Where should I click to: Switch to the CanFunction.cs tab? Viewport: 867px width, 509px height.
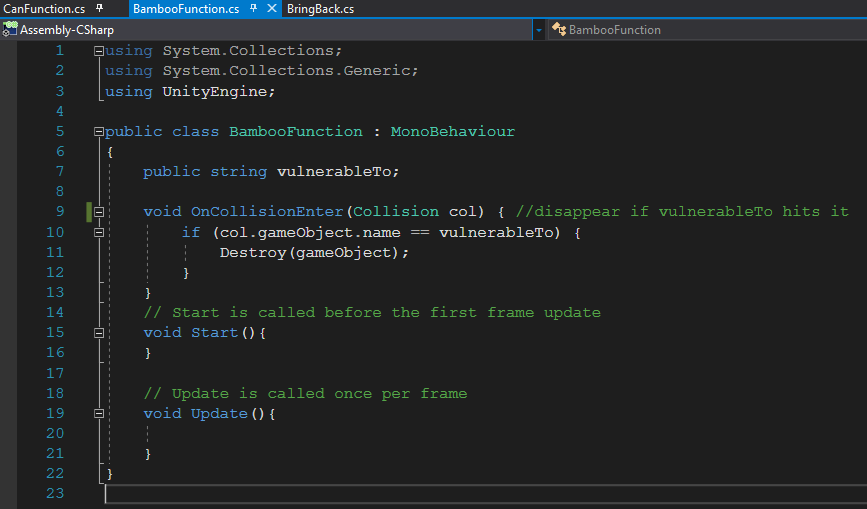pyautogui.click(x=44, y=9)
